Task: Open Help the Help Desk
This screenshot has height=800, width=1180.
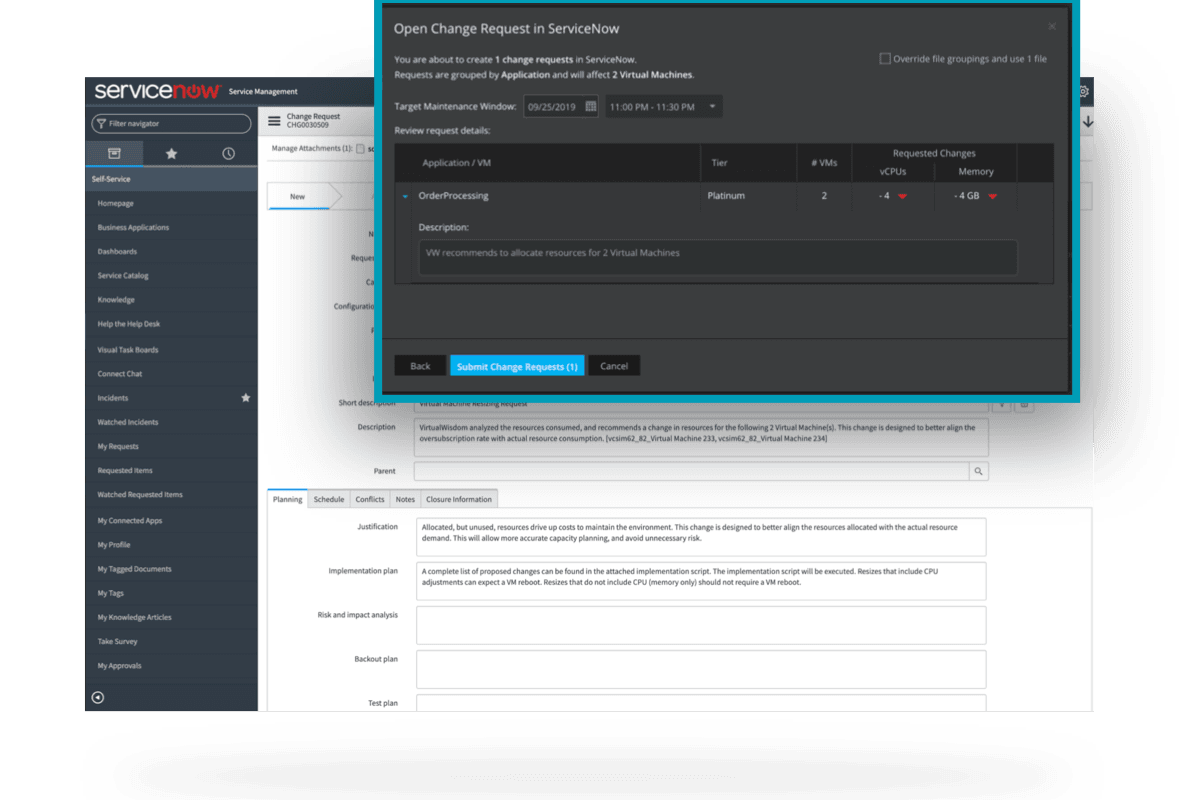Action: (129, 324)
